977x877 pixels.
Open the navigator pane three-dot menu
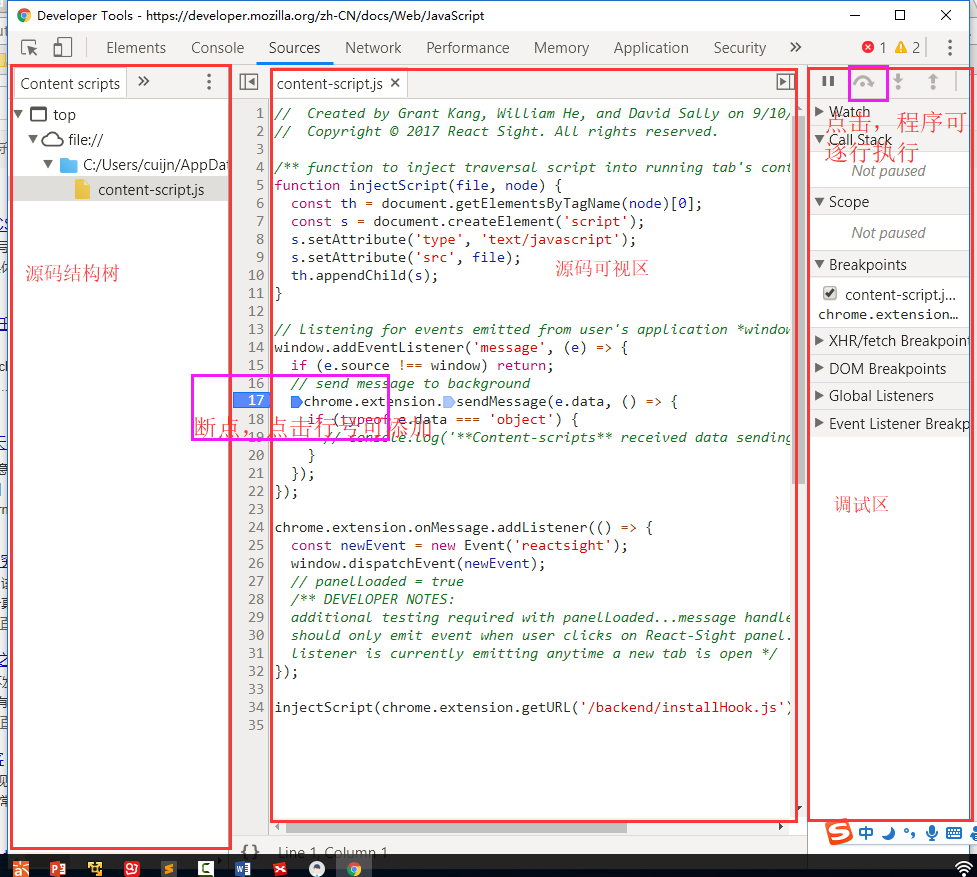(209, 82)
